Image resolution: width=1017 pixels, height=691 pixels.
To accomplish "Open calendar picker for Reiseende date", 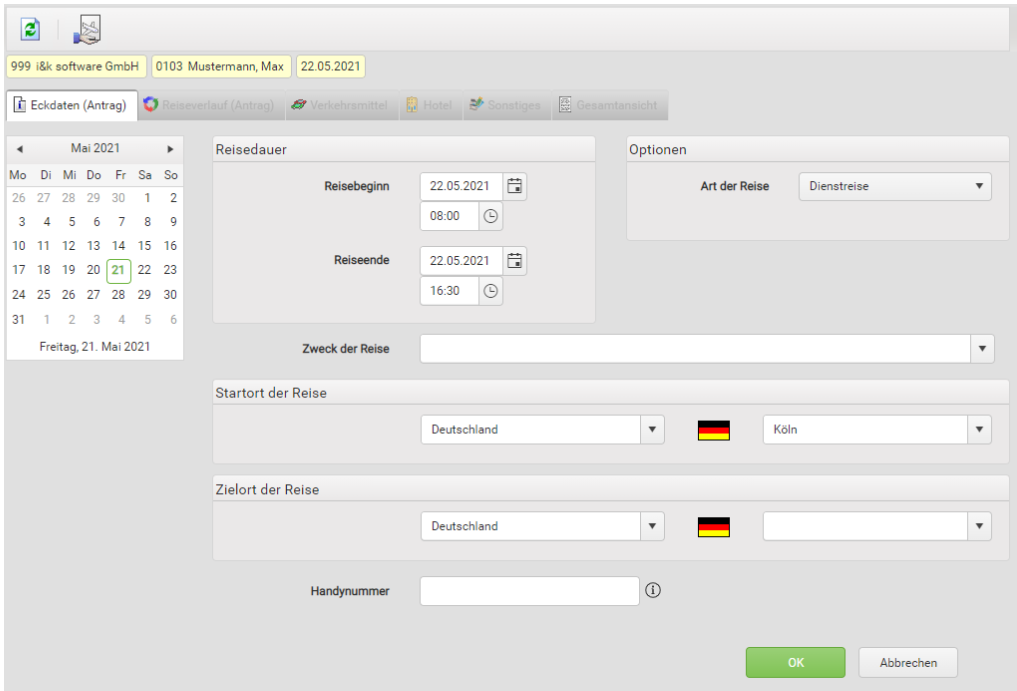I will point(515,261).
